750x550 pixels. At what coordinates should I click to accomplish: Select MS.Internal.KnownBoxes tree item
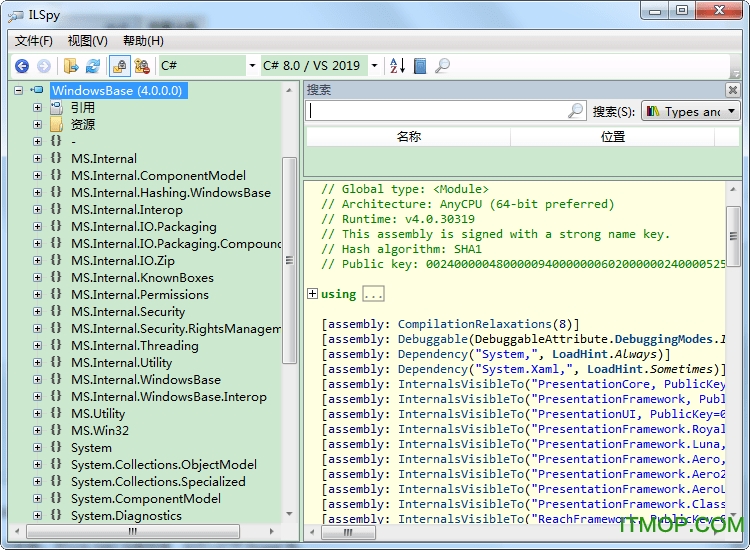[143, 277]
